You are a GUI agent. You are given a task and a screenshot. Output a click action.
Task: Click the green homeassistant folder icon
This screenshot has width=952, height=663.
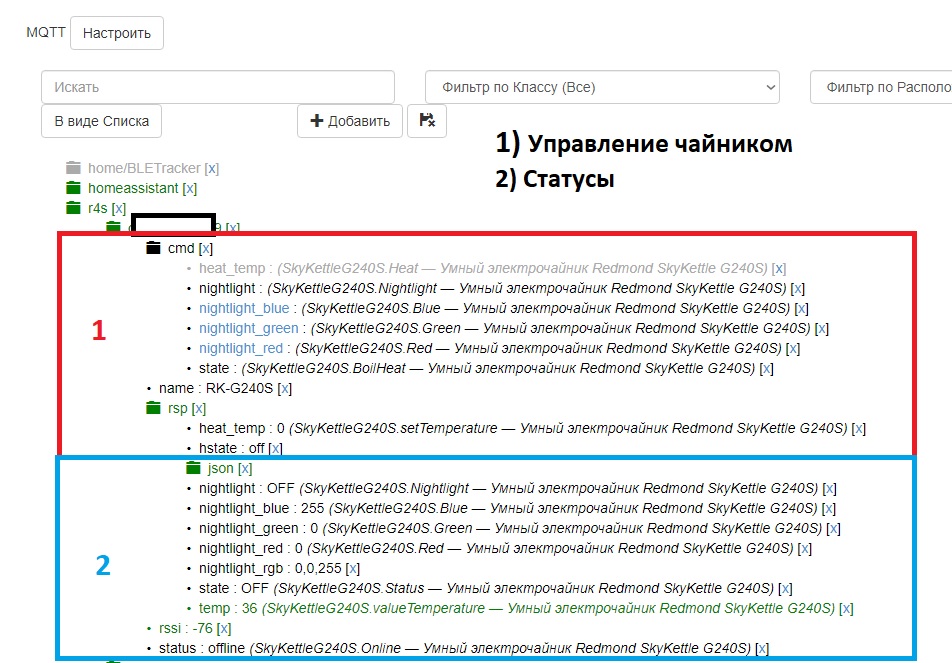72,188
